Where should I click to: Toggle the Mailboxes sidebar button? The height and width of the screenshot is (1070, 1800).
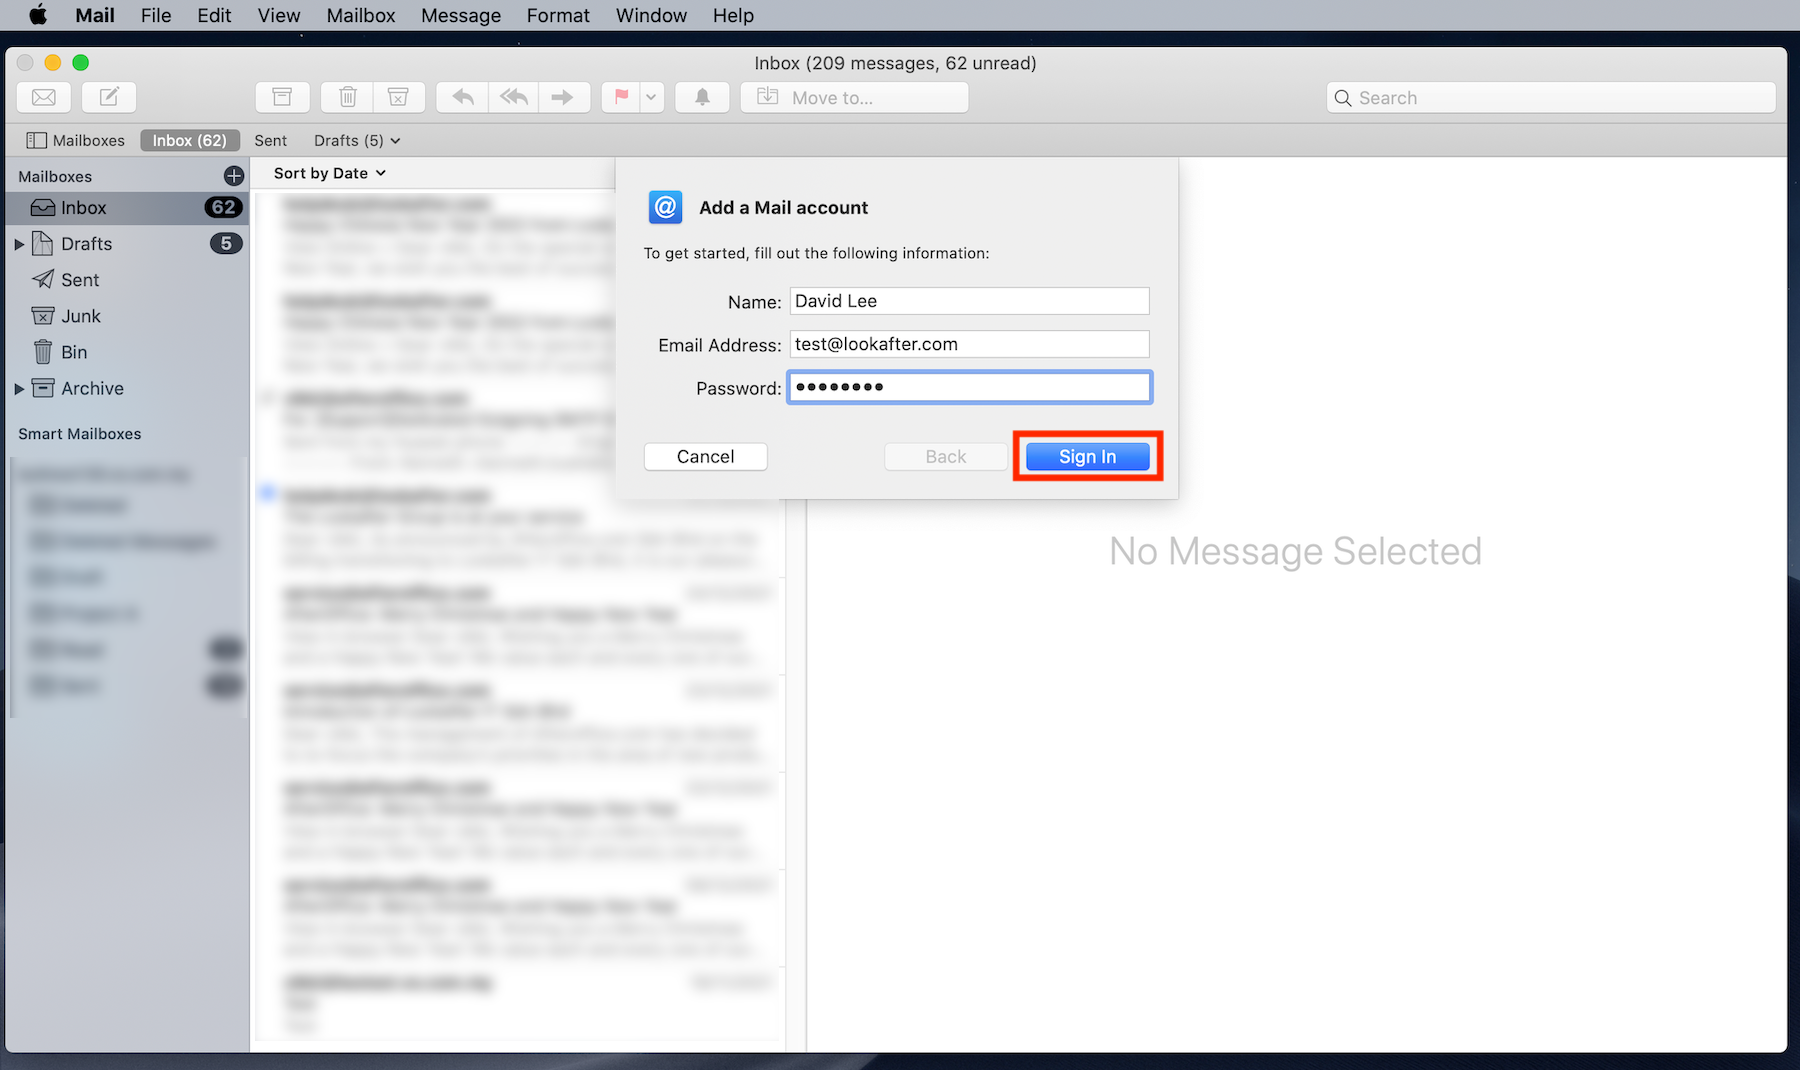76,141
